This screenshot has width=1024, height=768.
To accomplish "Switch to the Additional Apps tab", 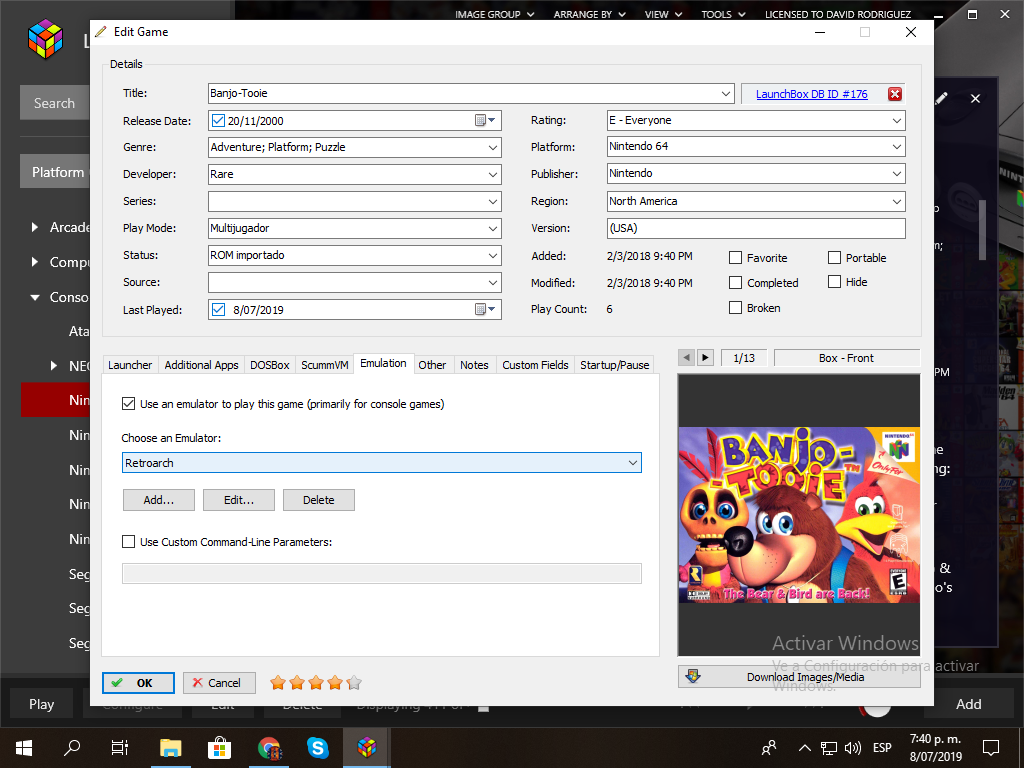I will click(201, 364).
